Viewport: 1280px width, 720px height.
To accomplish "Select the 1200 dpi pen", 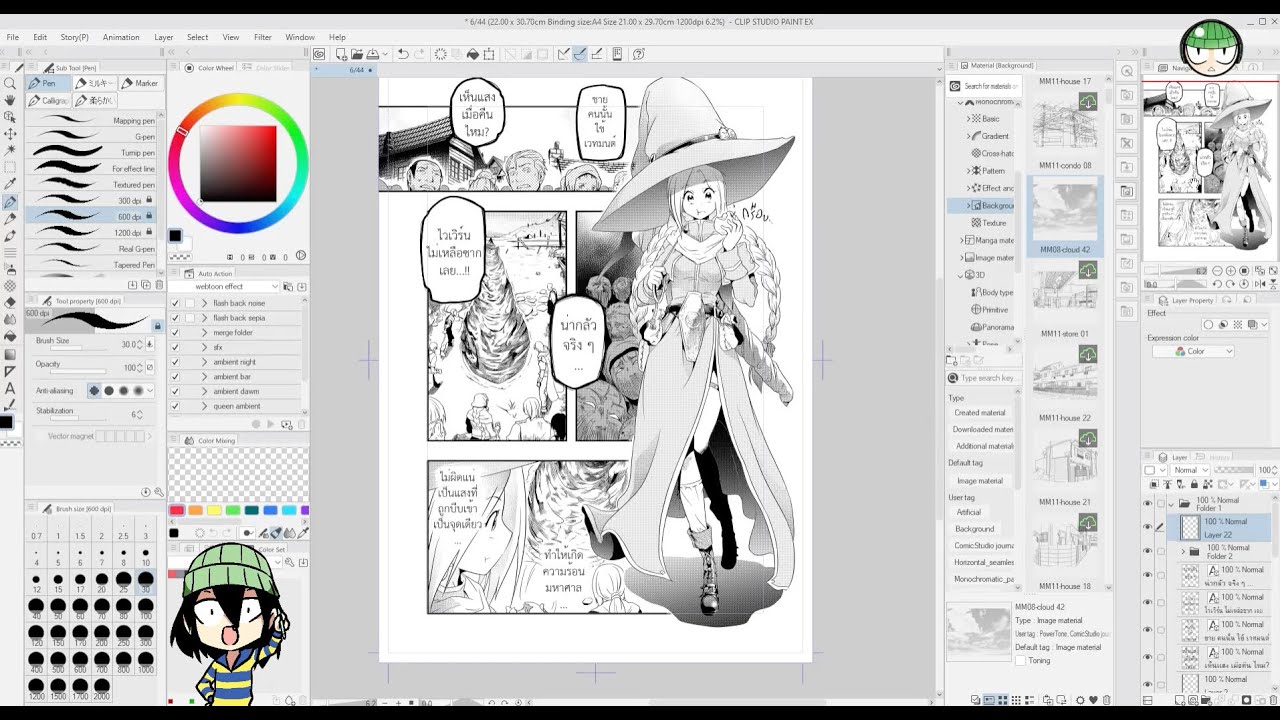I will (x=93, y=232).
